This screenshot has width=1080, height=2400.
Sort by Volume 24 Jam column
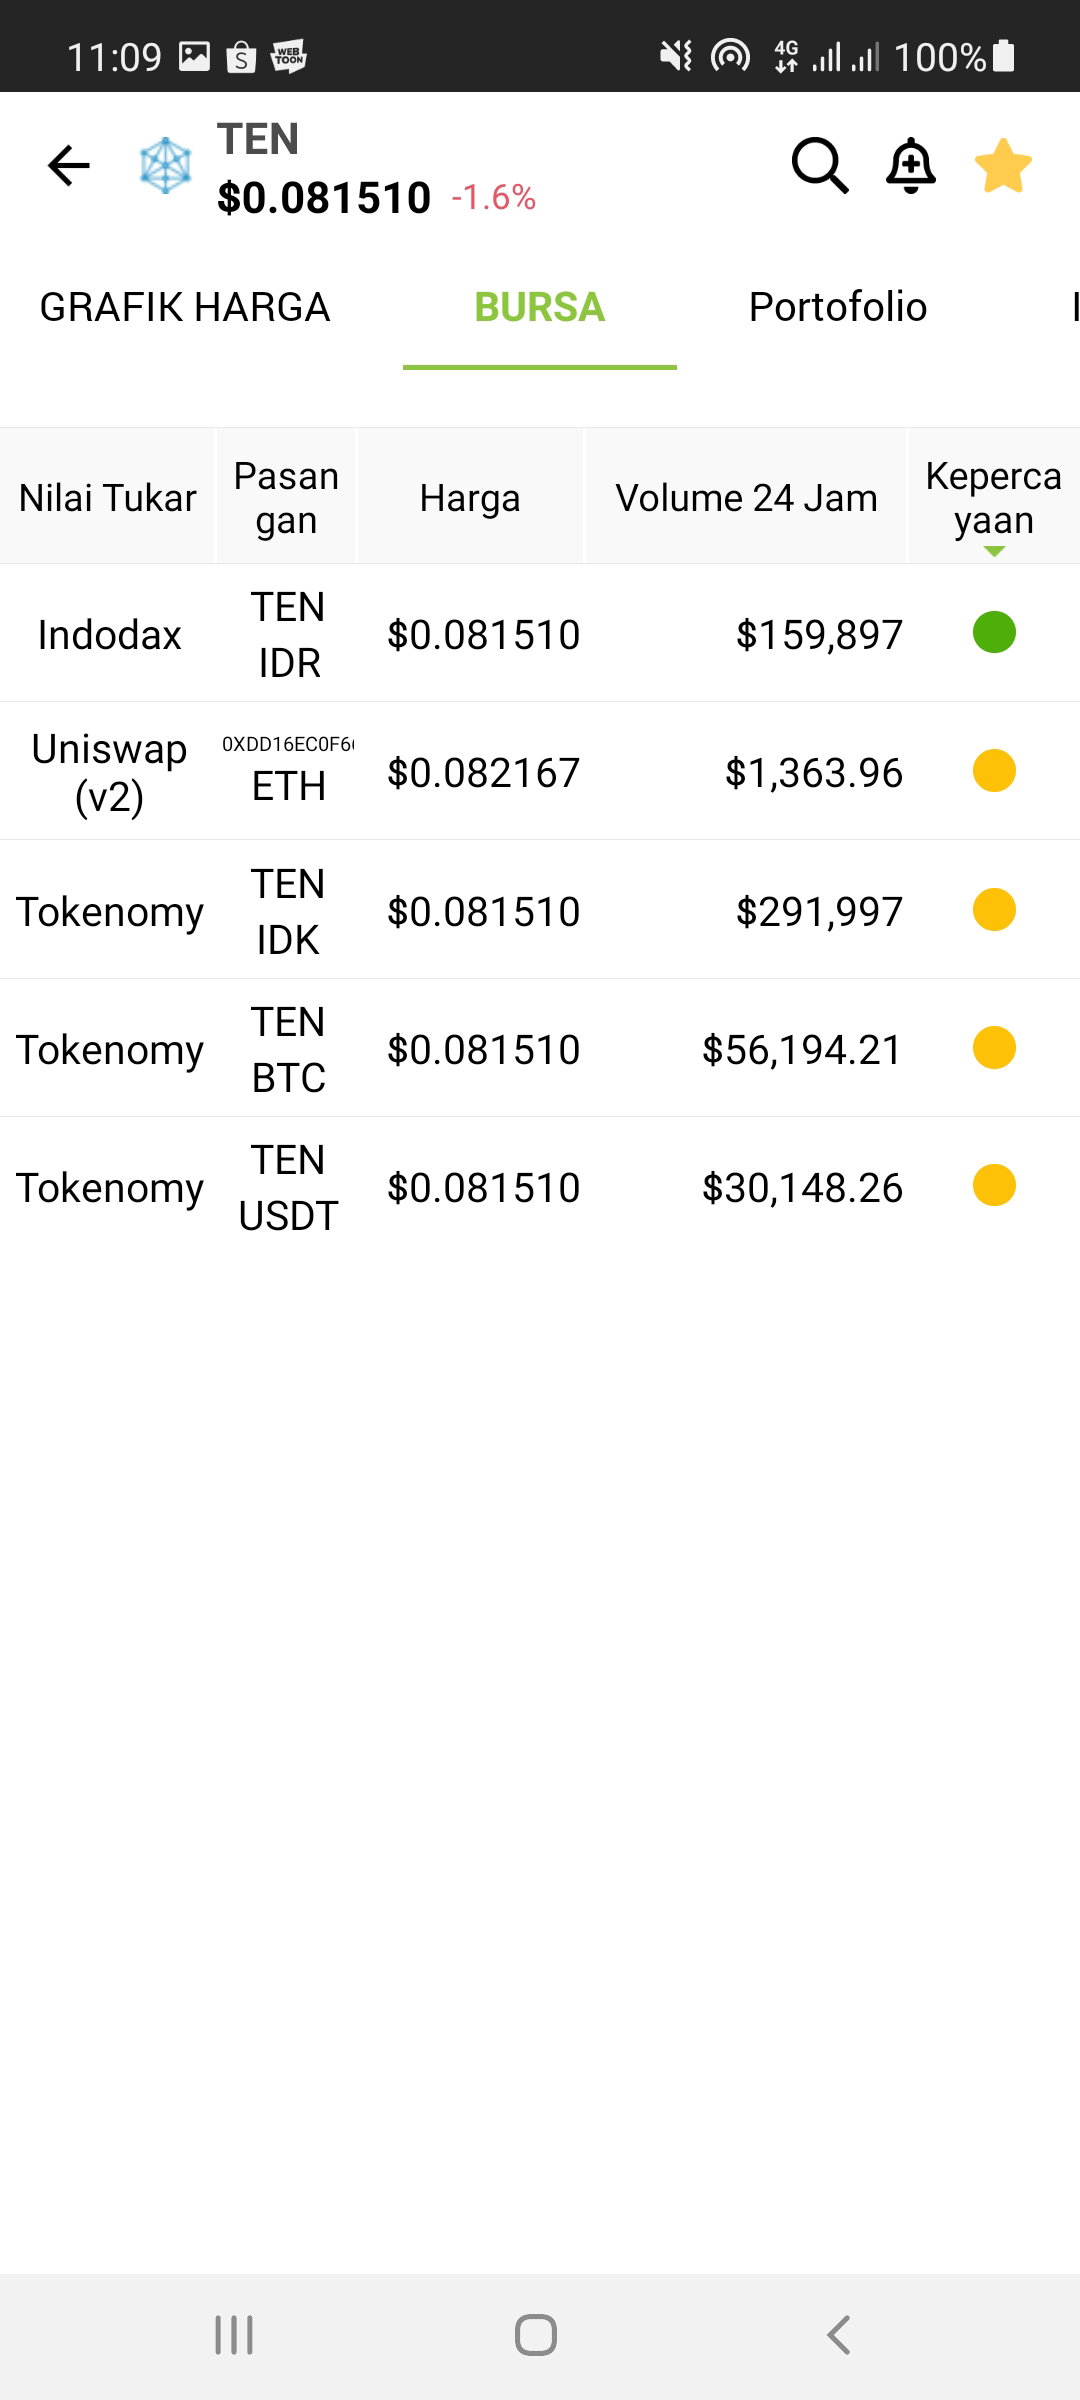coord(746,497)
